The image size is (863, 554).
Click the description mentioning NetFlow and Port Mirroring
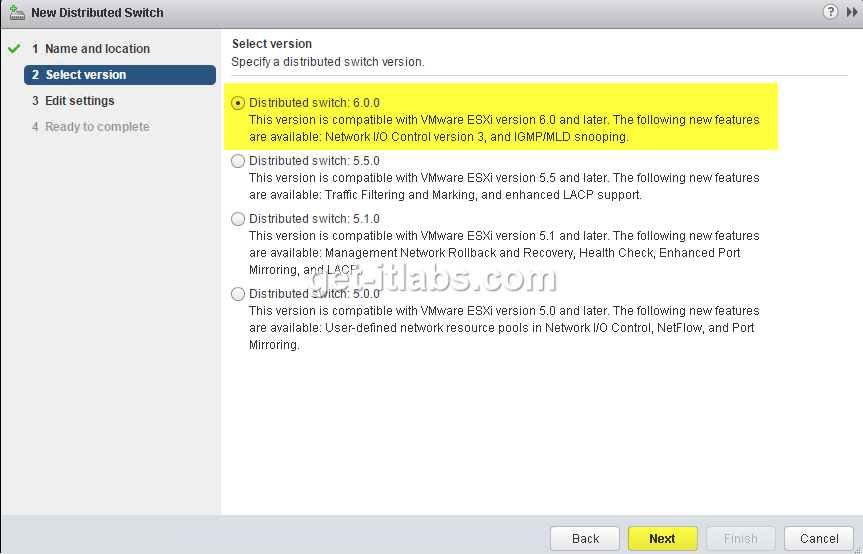(x=504, y=328)
